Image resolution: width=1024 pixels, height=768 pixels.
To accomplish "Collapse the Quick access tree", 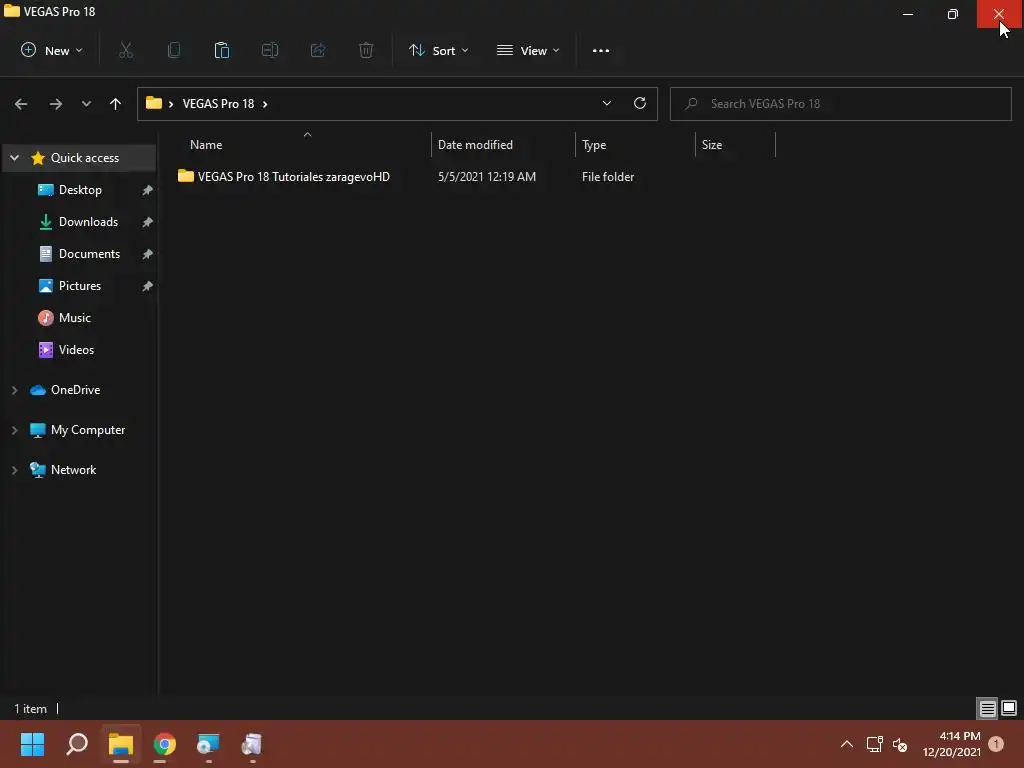I will [x=14, y=157].
